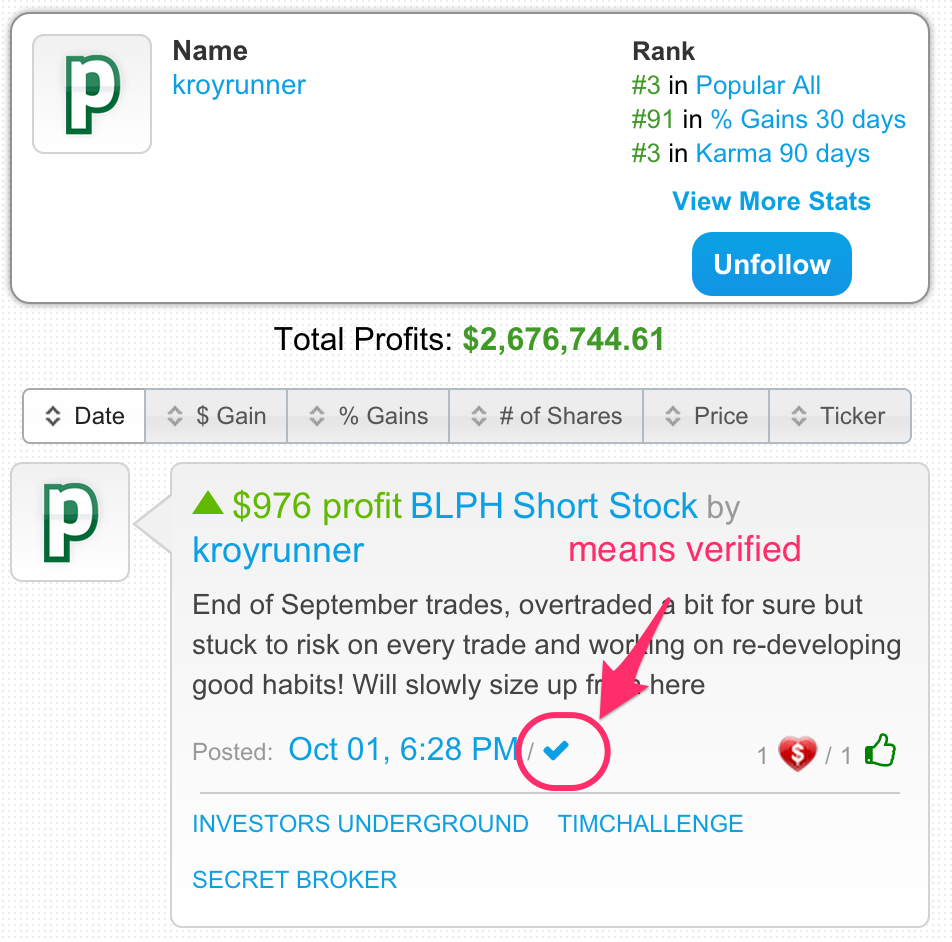Click the profile avatar logo at top
This screenshot has width=952, height=942.
(92, 94)
